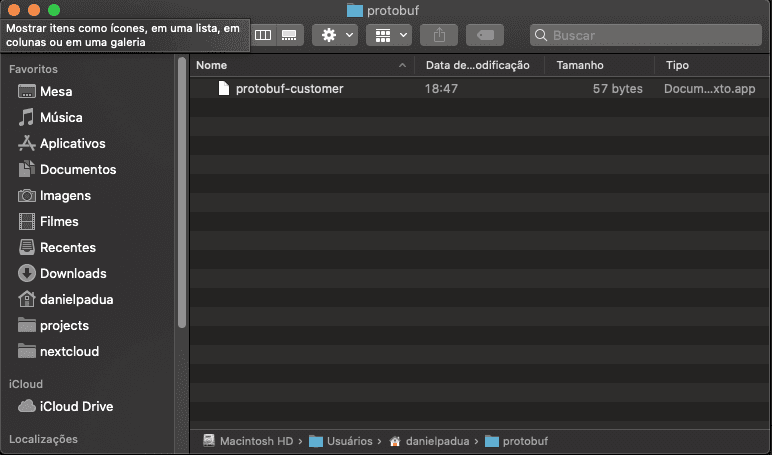
Task: Switch to column view mode
Action: [x=263, y=35]
